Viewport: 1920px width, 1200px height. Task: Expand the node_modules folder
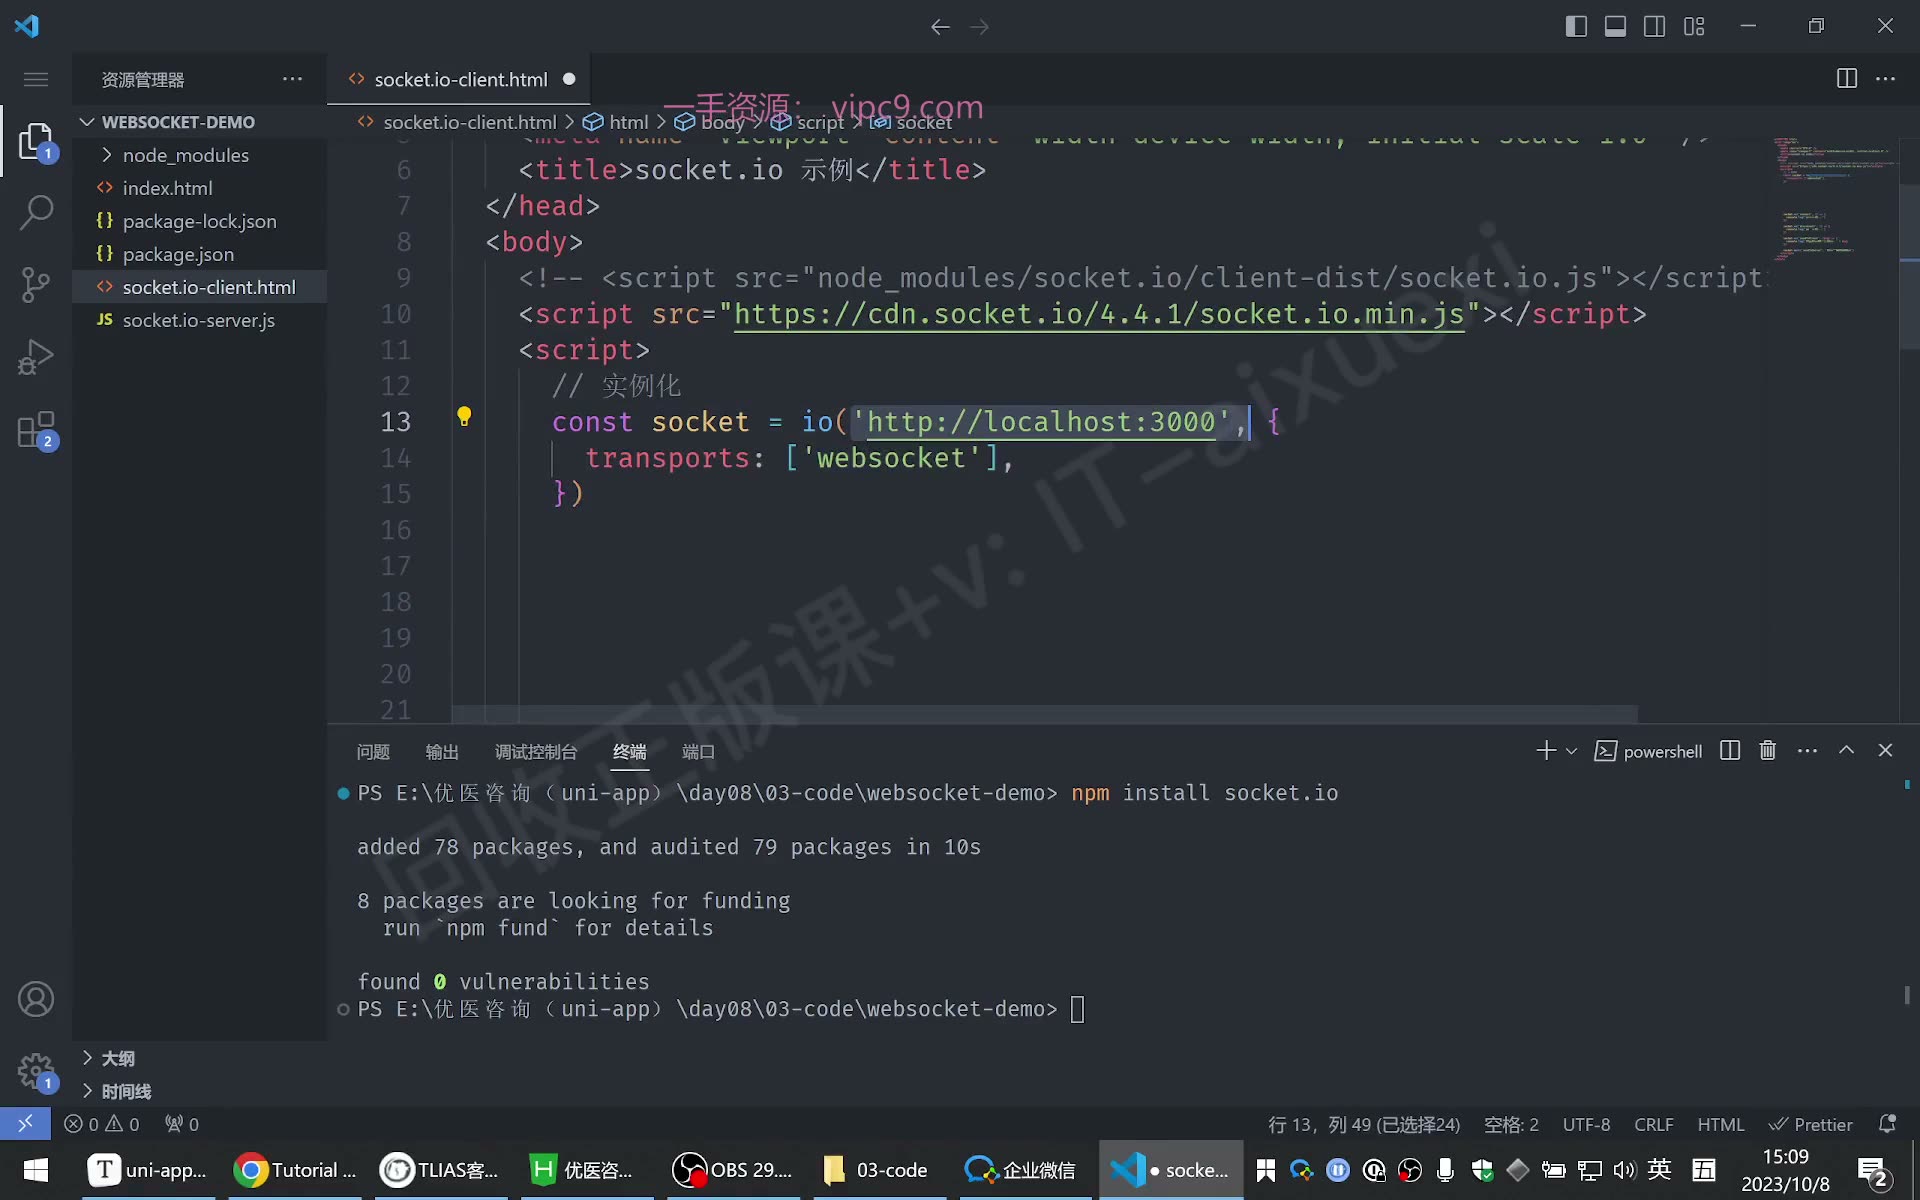tap(107, 155)
